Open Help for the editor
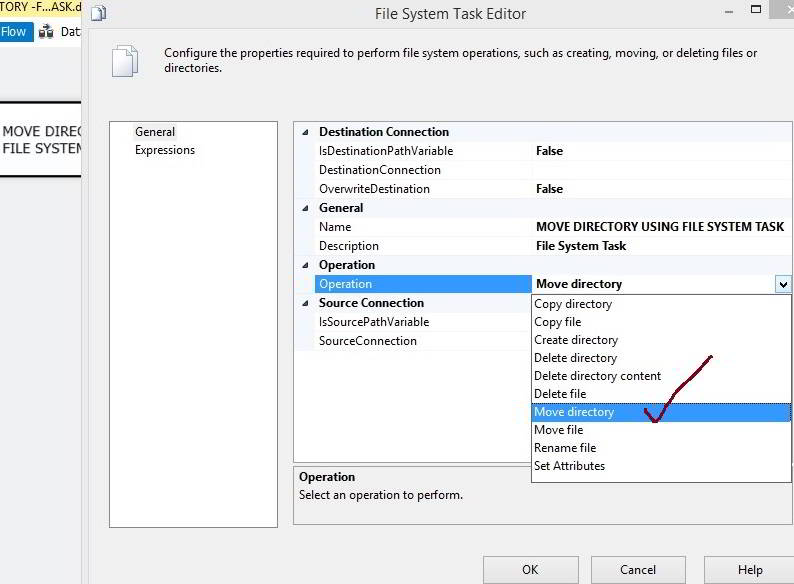The height and width of the screenshot is (584, 794). pyautogui.click(x=749, y=570)
